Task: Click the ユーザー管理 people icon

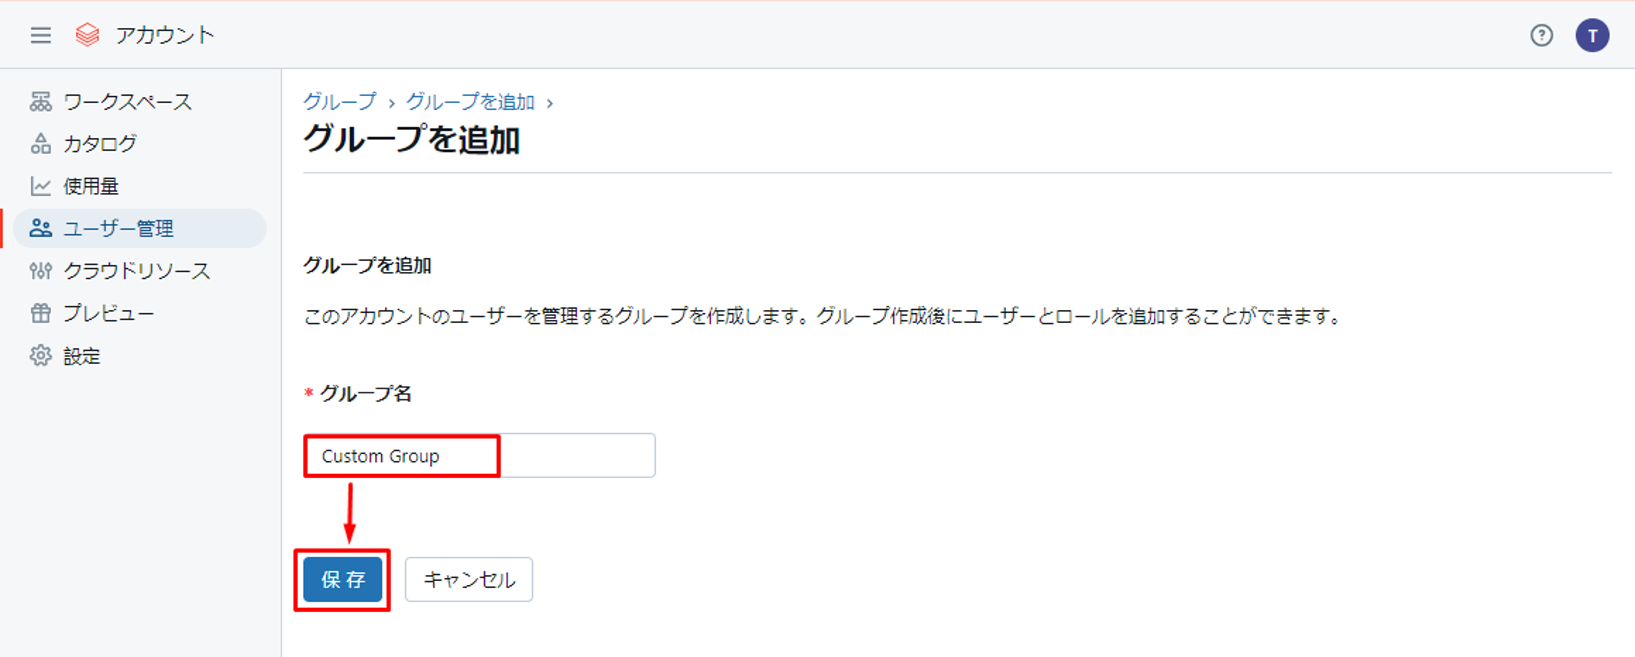Action: point(40,228)
